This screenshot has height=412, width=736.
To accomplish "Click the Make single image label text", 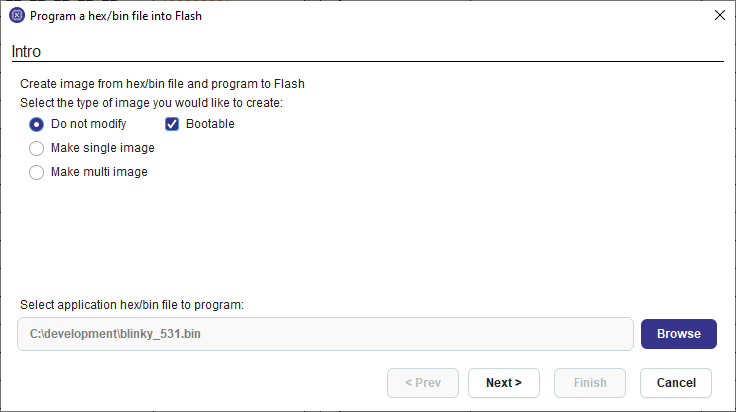I will (x=103, y=148).
